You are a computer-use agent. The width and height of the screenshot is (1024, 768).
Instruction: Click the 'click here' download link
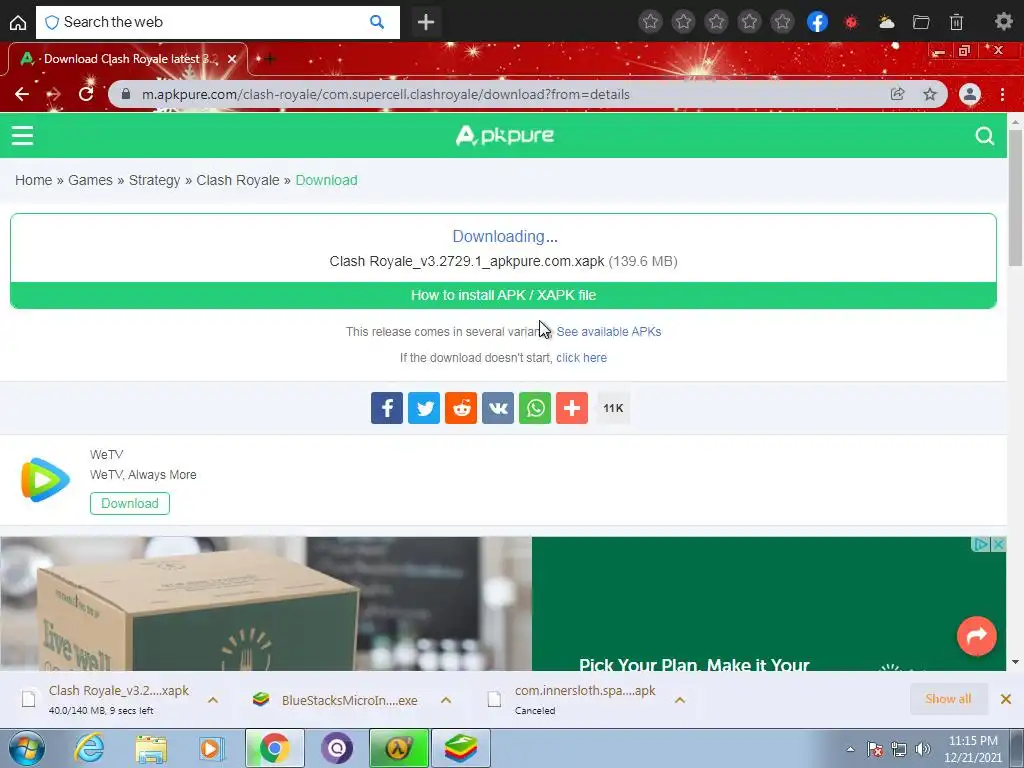[x=581, y=358]
